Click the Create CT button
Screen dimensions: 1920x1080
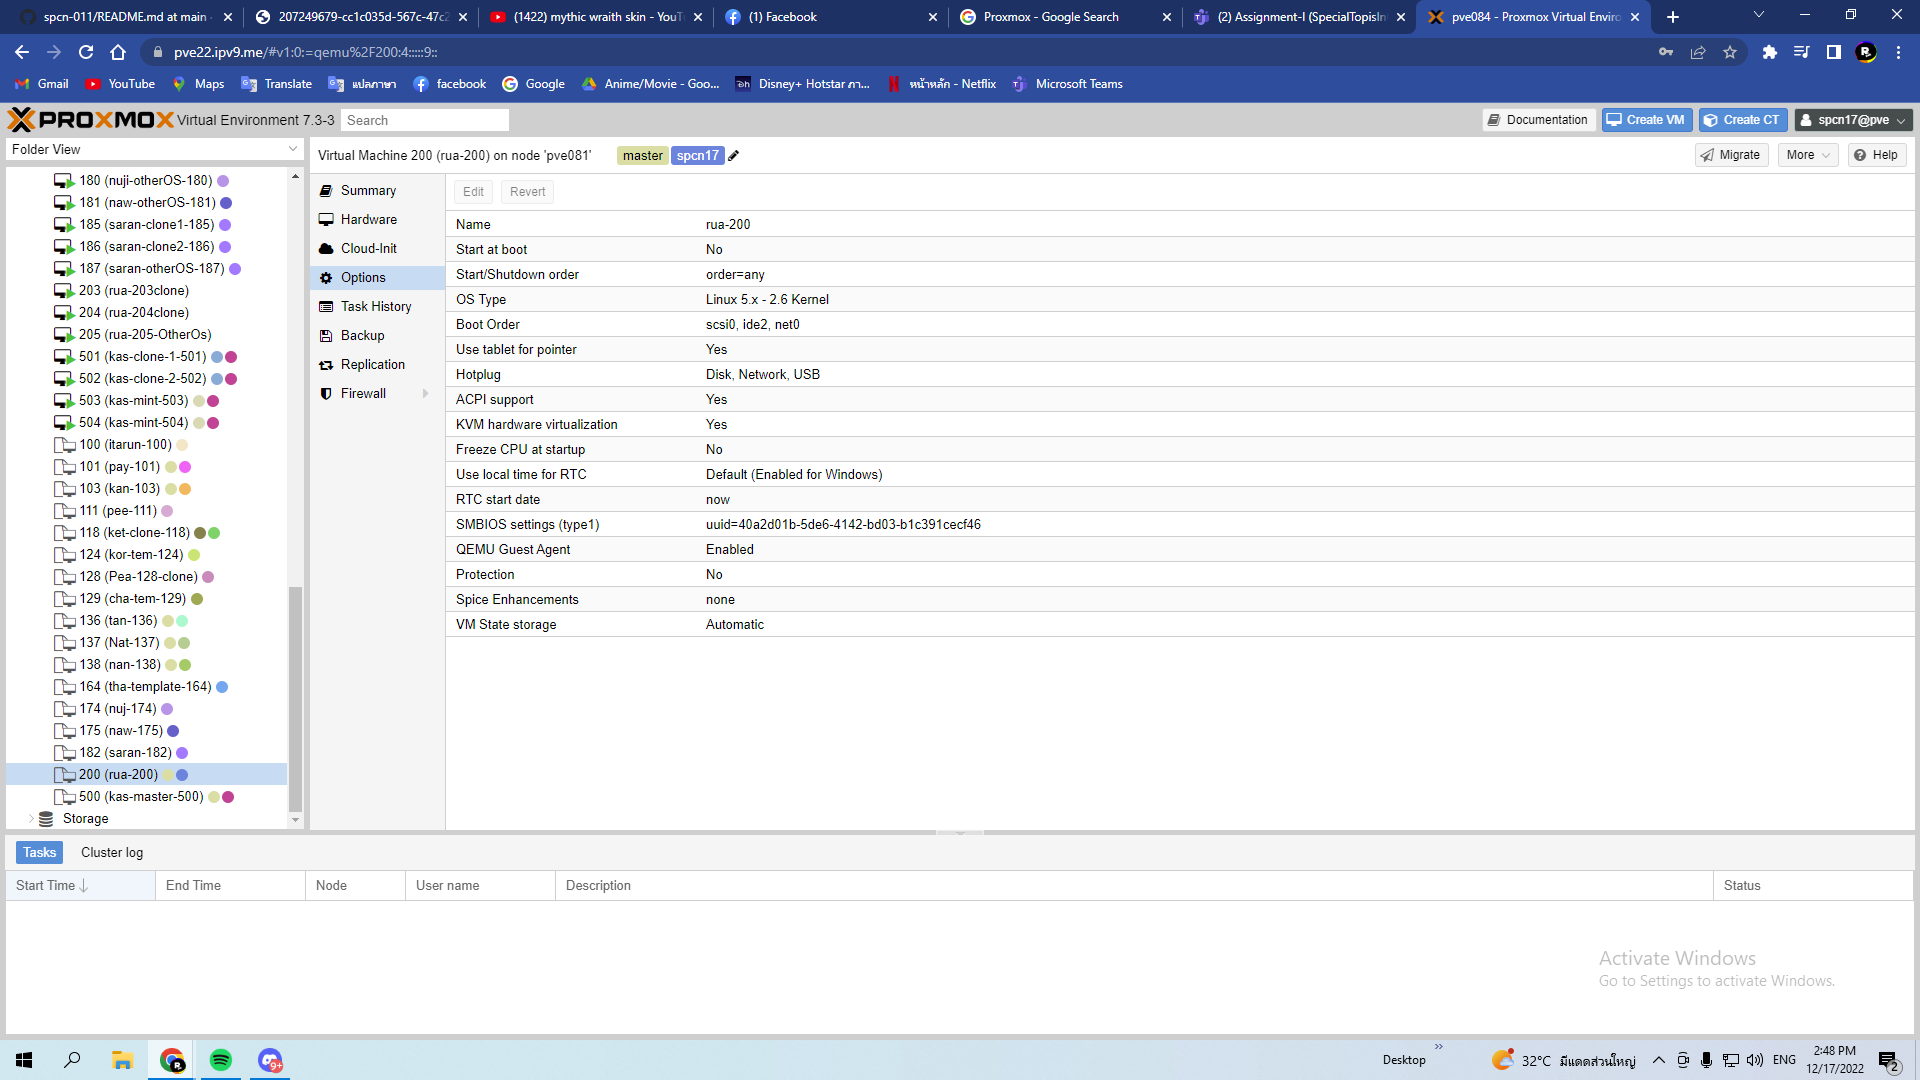tap(1743, 120)
